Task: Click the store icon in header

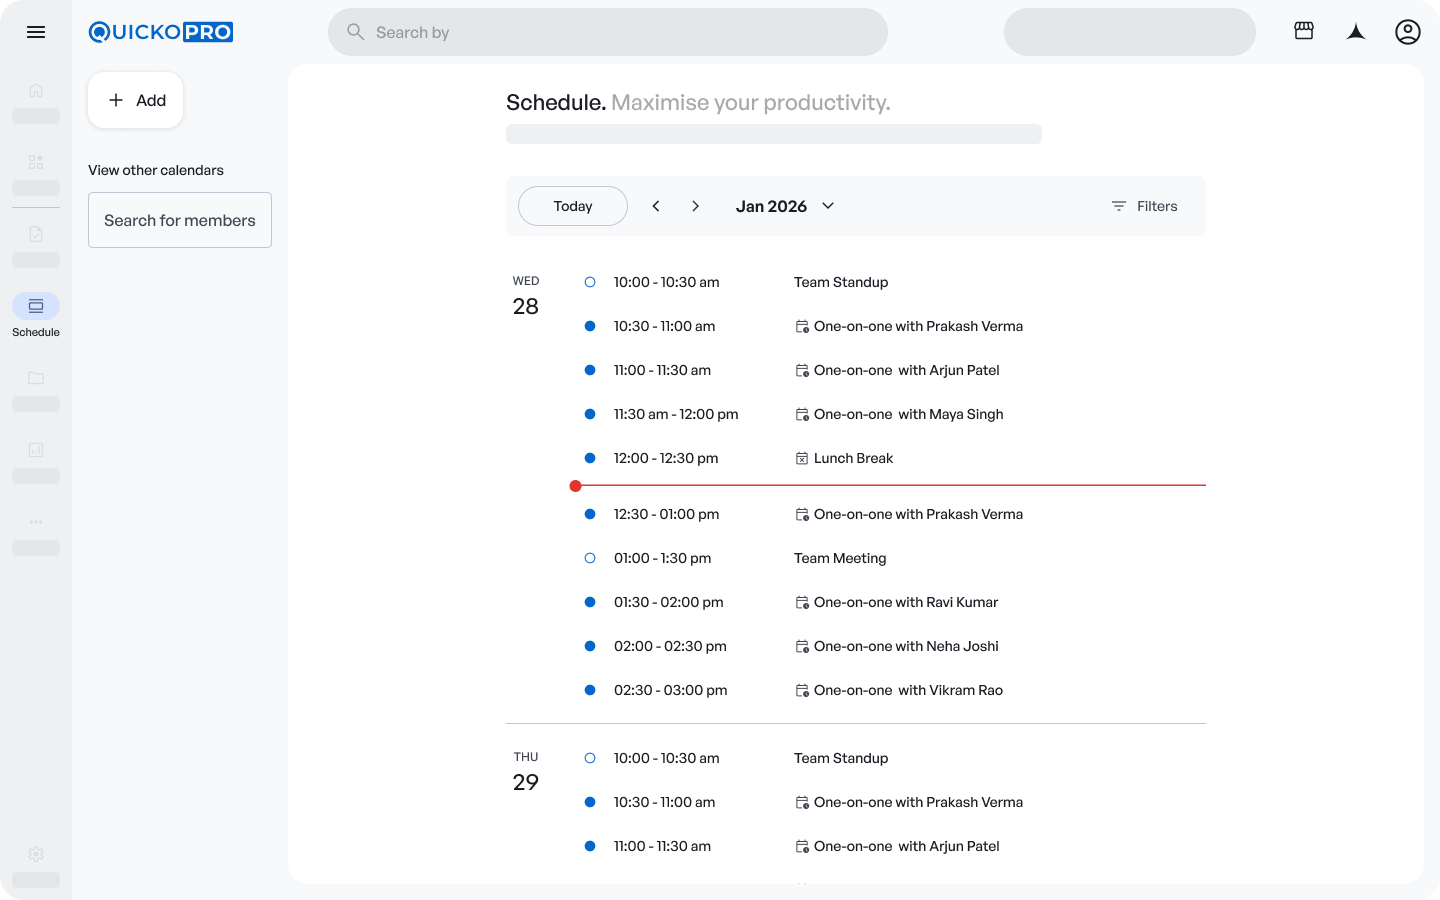Action: pos(1304,32)
